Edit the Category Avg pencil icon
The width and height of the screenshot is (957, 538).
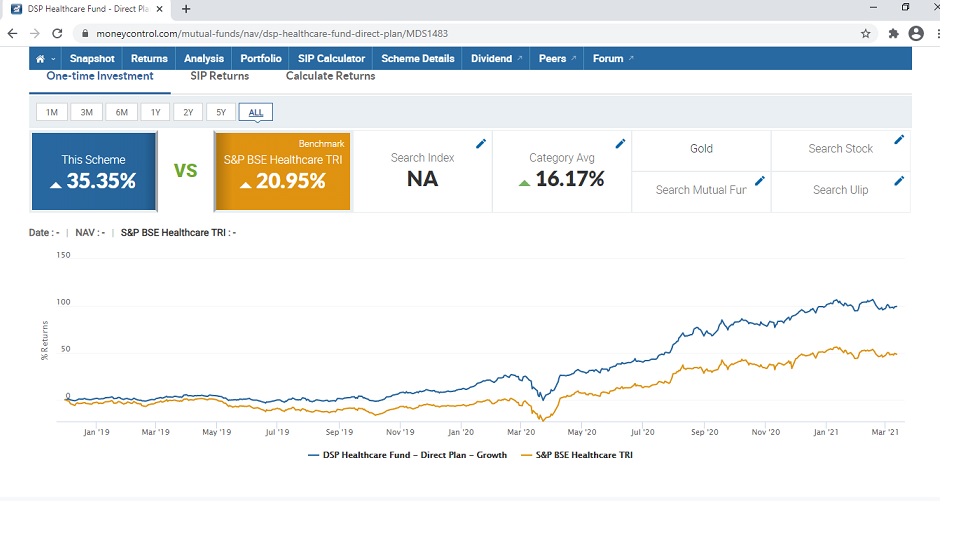620,144
